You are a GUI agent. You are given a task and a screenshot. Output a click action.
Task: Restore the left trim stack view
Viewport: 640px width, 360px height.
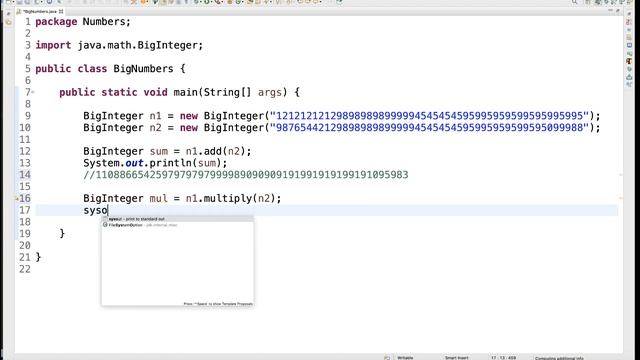tap(8, 14)
